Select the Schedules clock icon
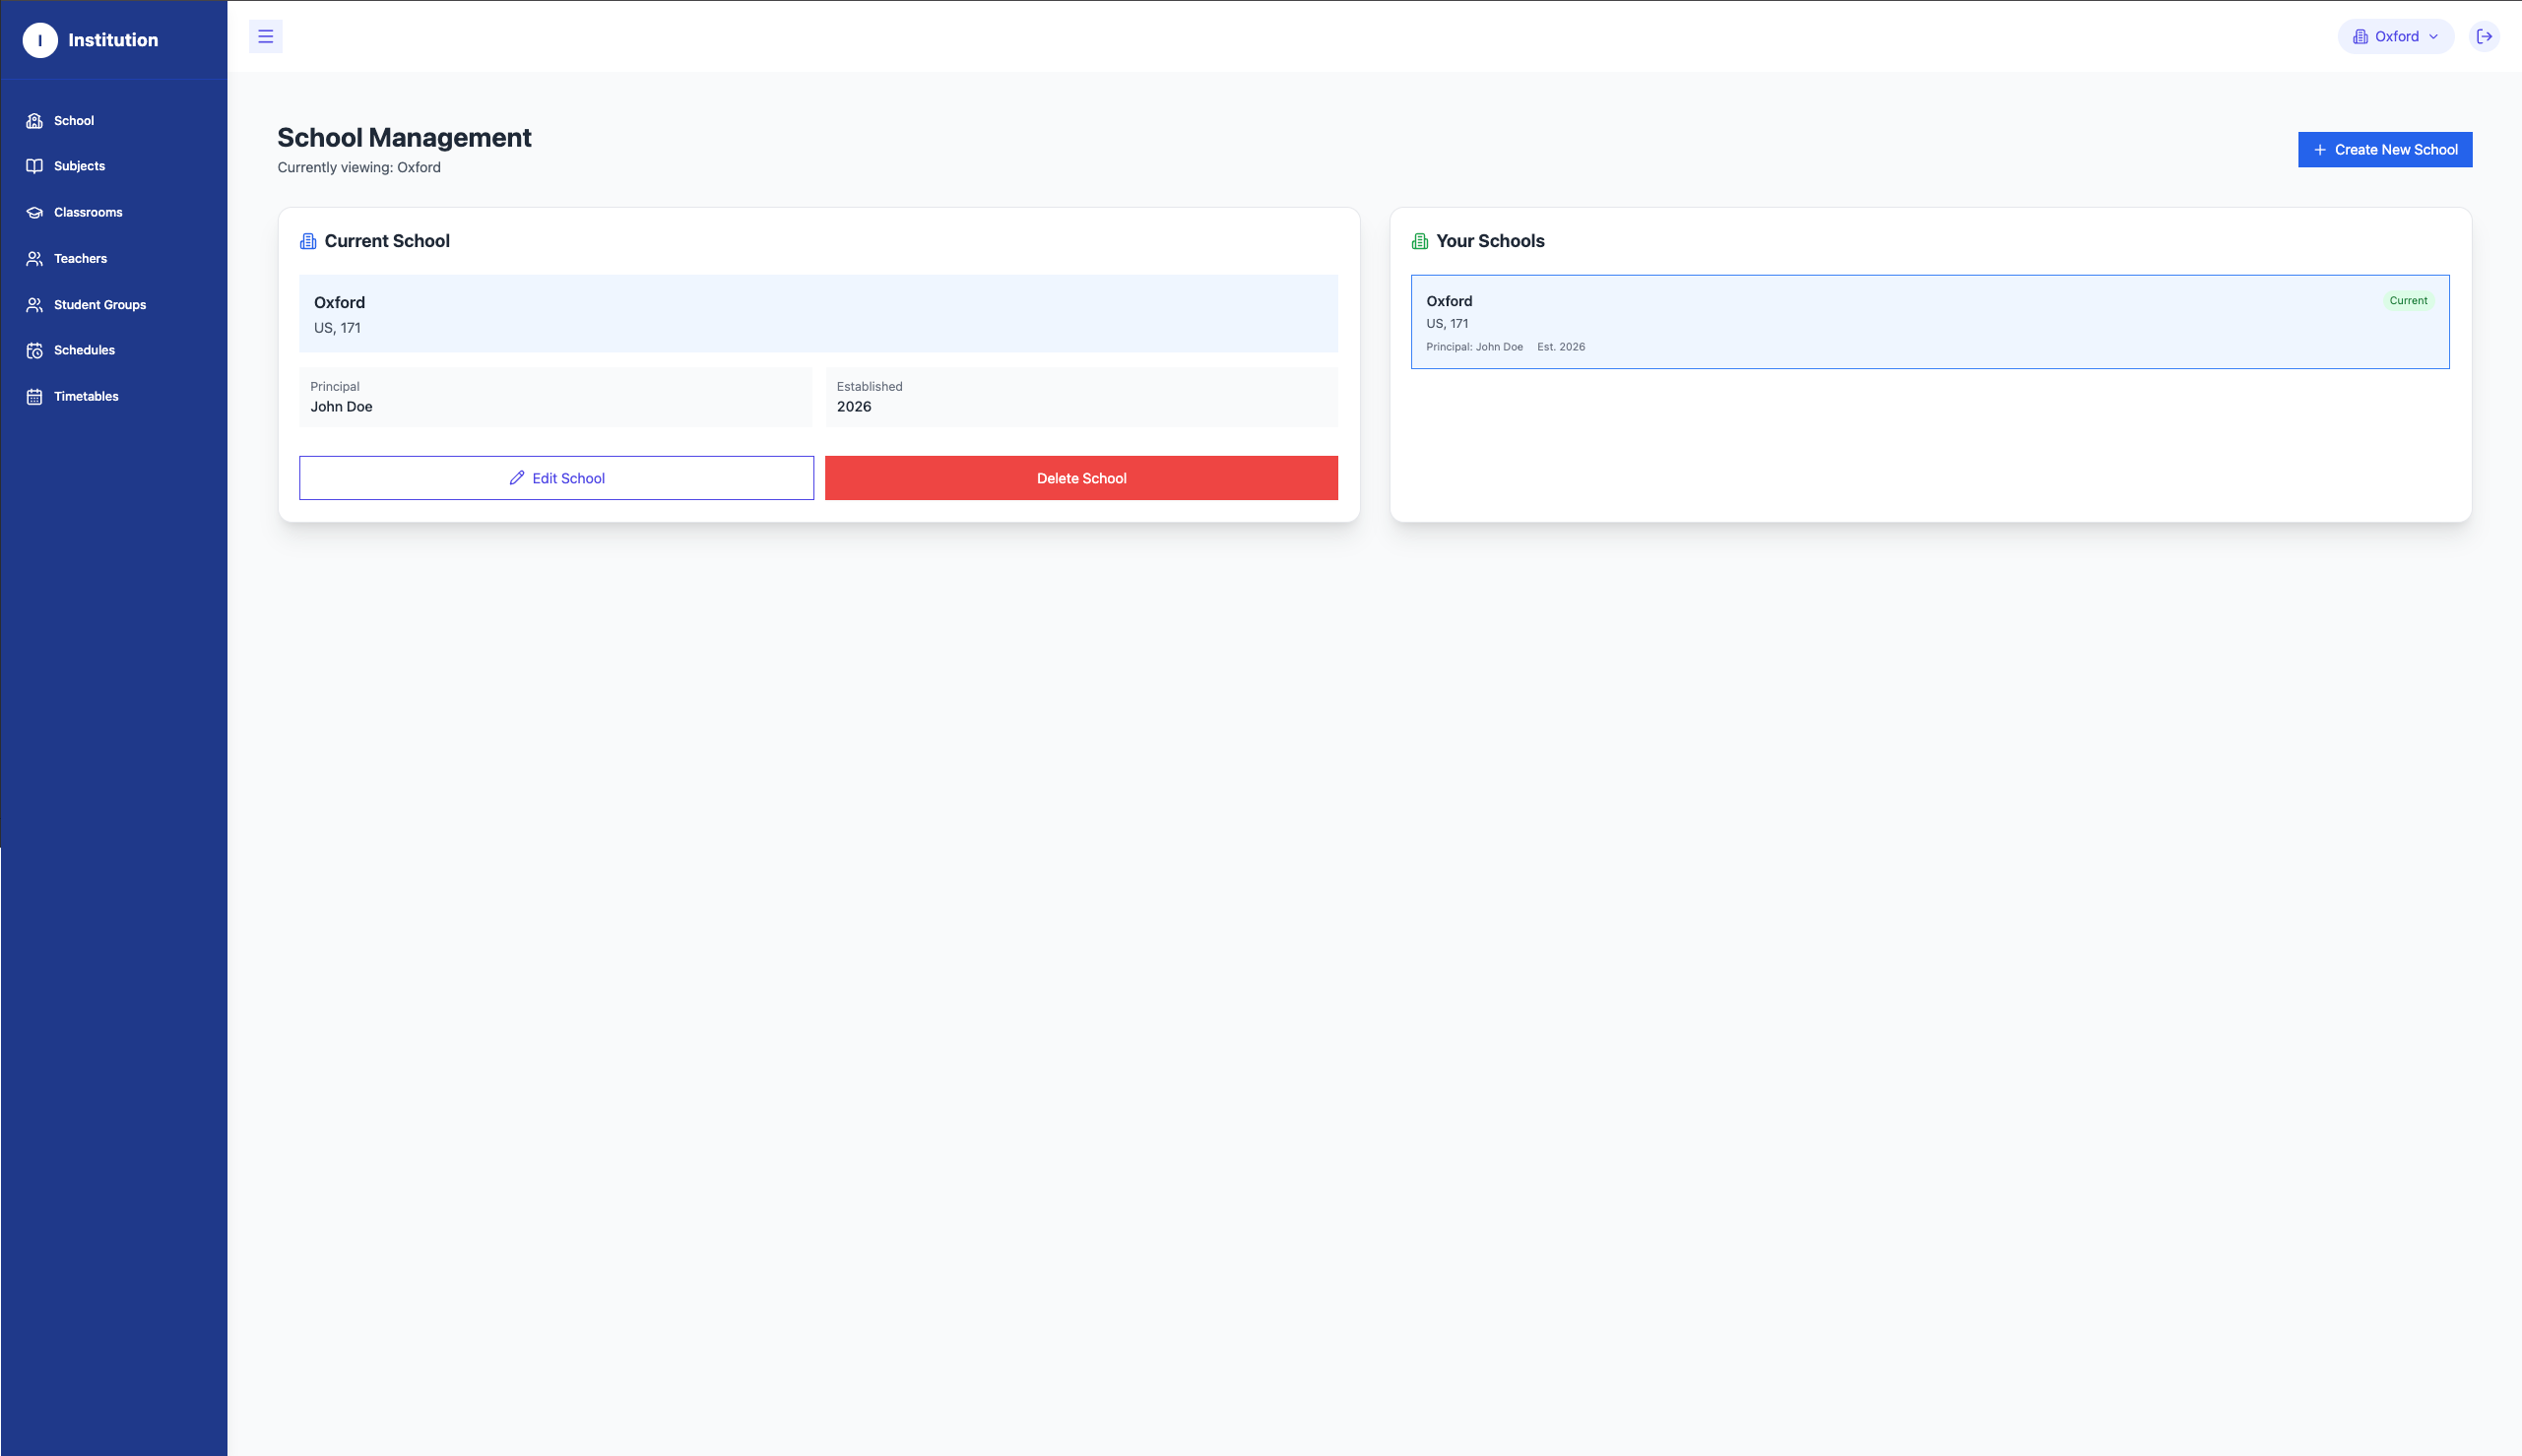The image size is (2522, 1456). coord(35,350)
